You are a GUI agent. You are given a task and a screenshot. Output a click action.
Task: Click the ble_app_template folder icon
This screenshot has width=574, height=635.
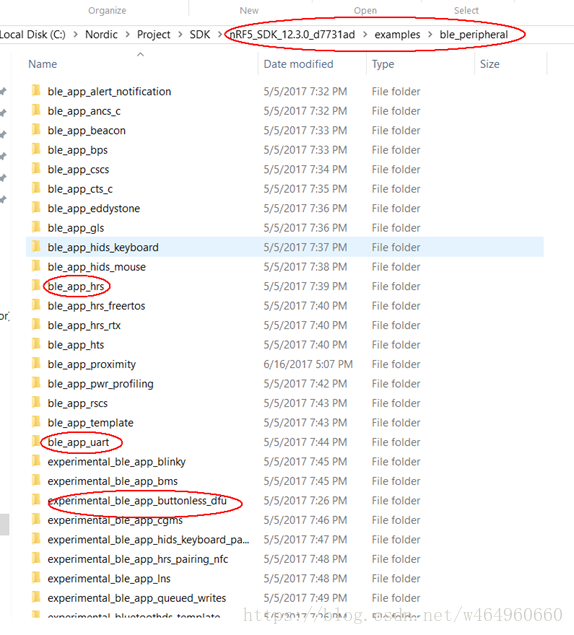[x=36, y=422]
